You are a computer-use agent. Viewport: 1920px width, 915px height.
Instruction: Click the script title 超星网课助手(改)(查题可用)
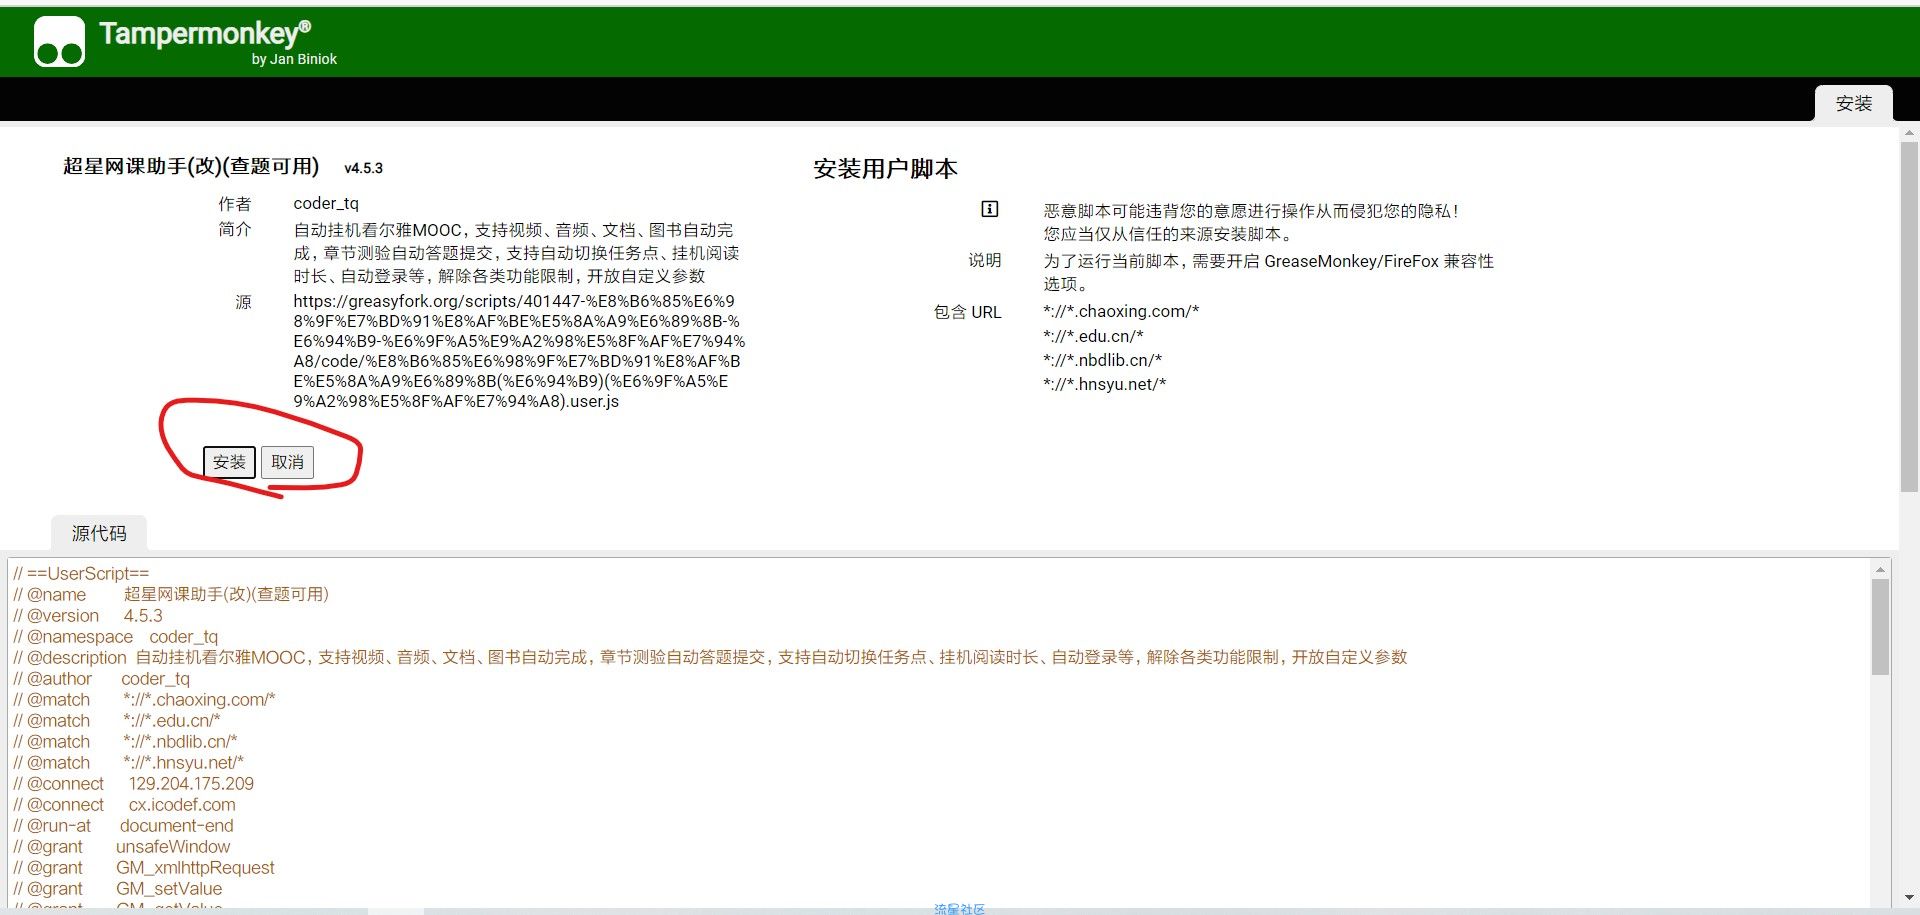pos(191,166)
